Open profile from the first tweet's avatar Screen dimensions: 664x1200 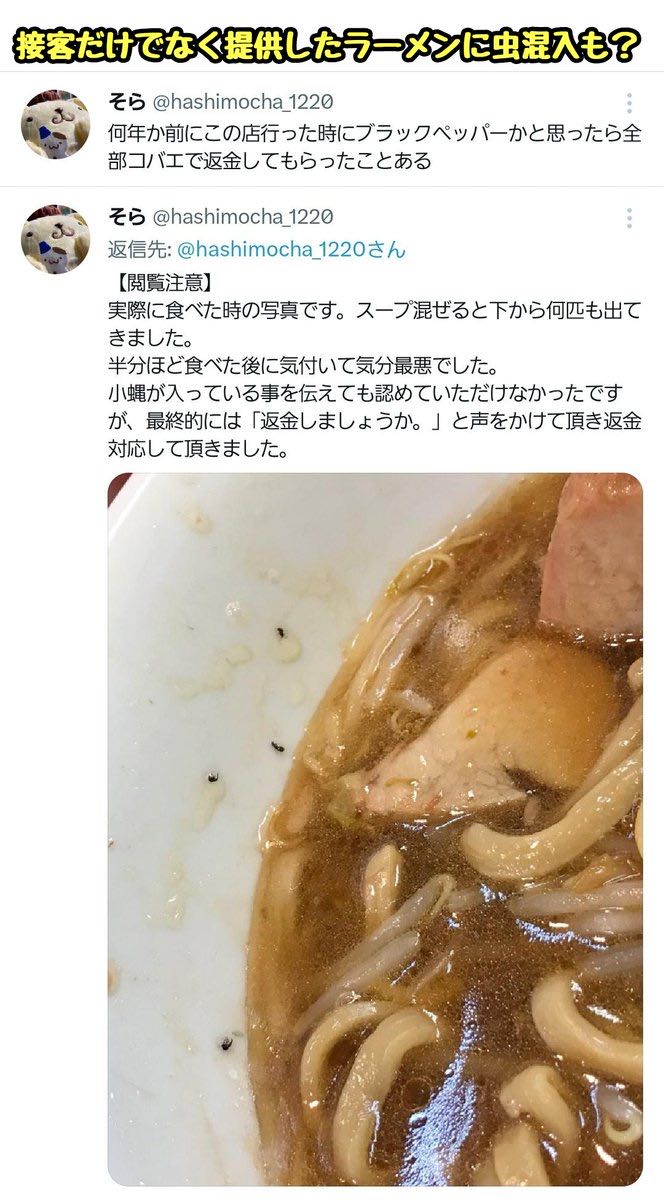55,124
